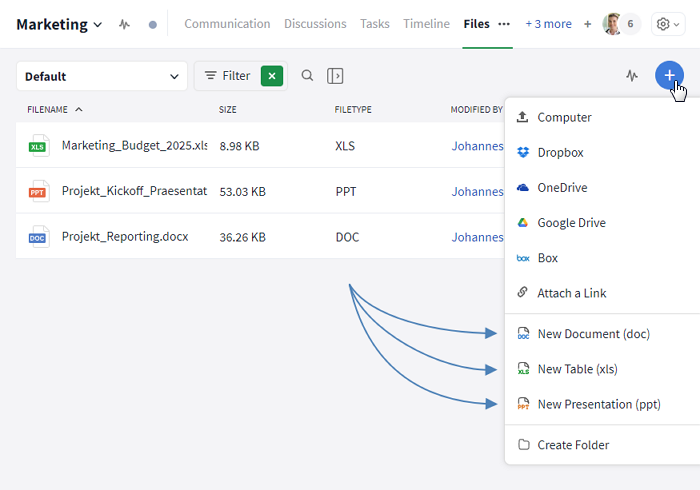Choose Attach a Link from the menu

click(x=602, y=293)
